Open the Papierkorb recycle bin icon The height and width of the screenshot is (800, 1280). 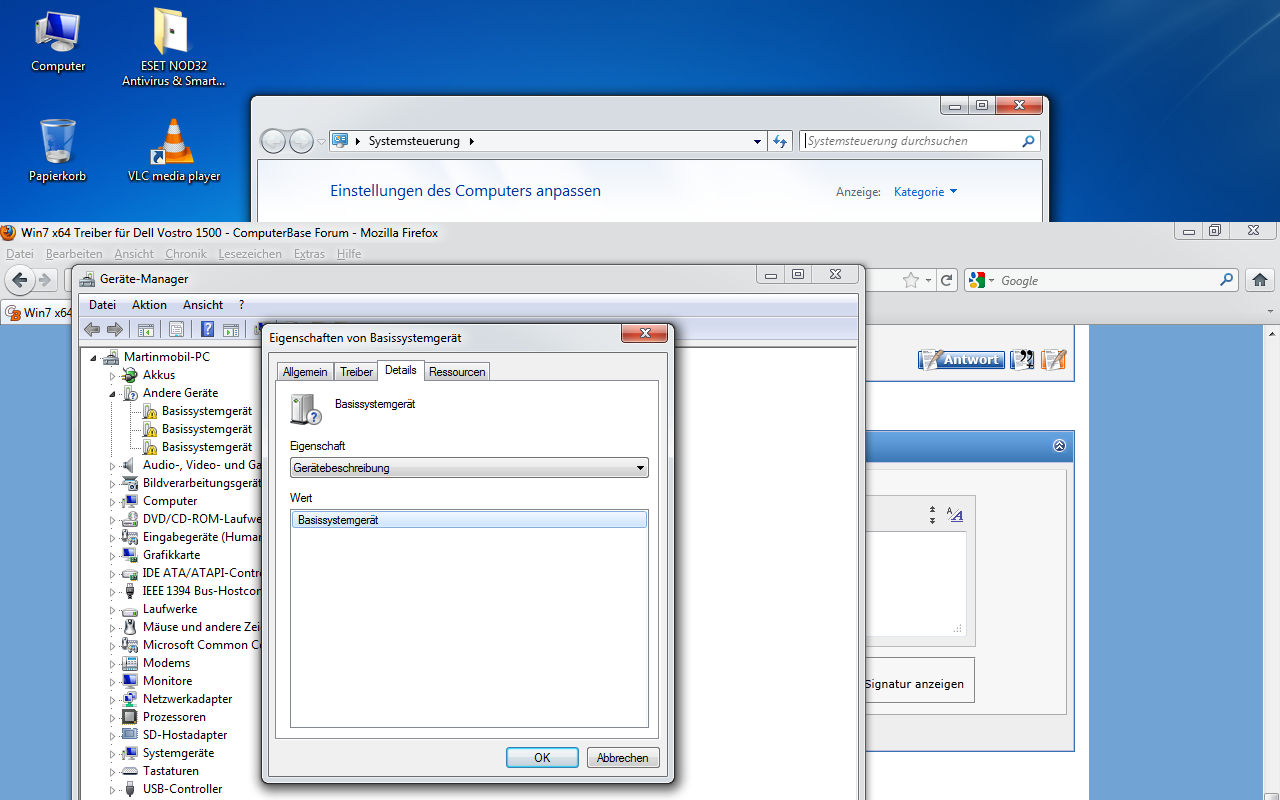coord(58,150)
